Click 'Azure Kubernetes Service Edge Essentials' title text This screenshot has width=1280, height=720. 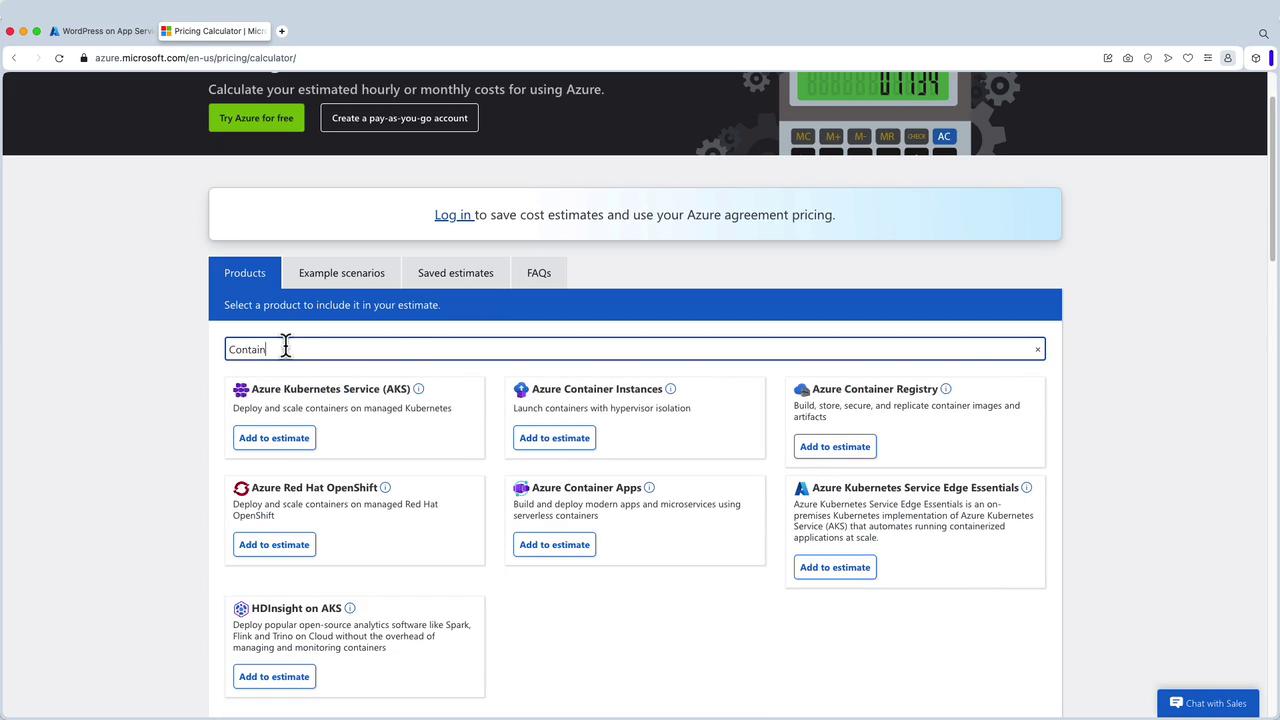916,488
